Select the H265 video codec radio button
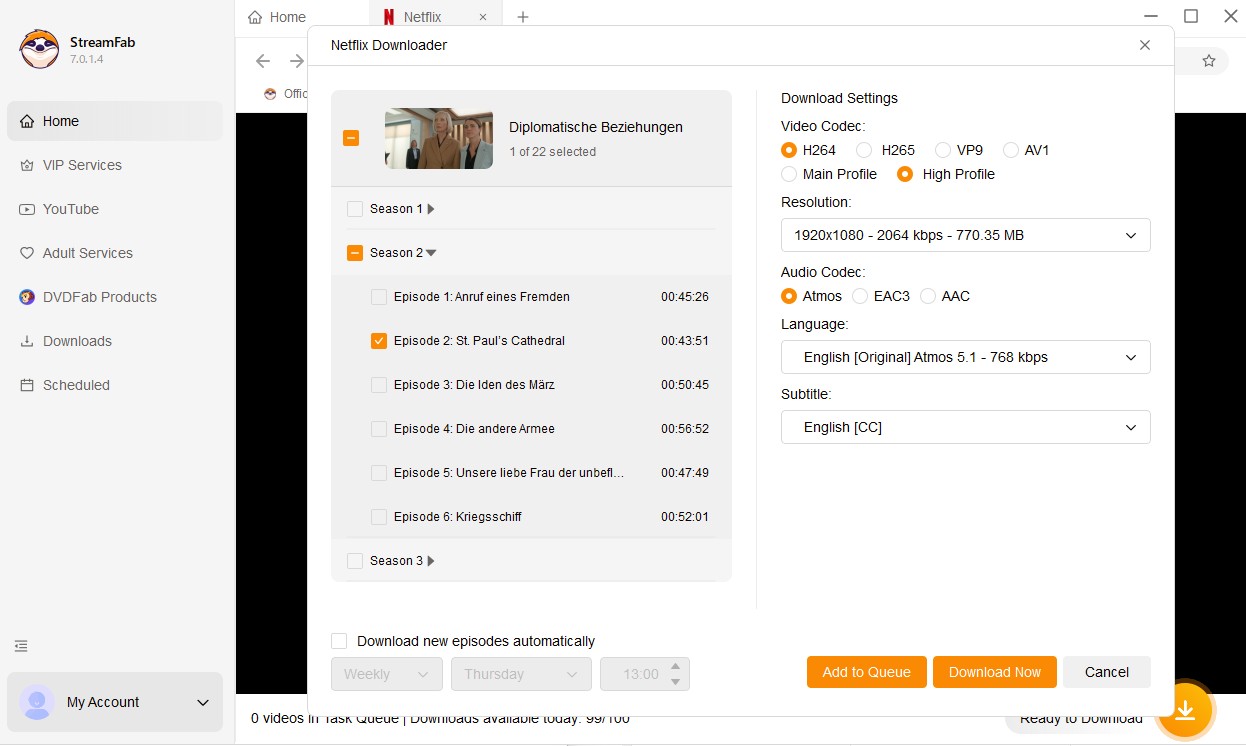Viewport: 1246px width, 746px height. tap(863, 150)
